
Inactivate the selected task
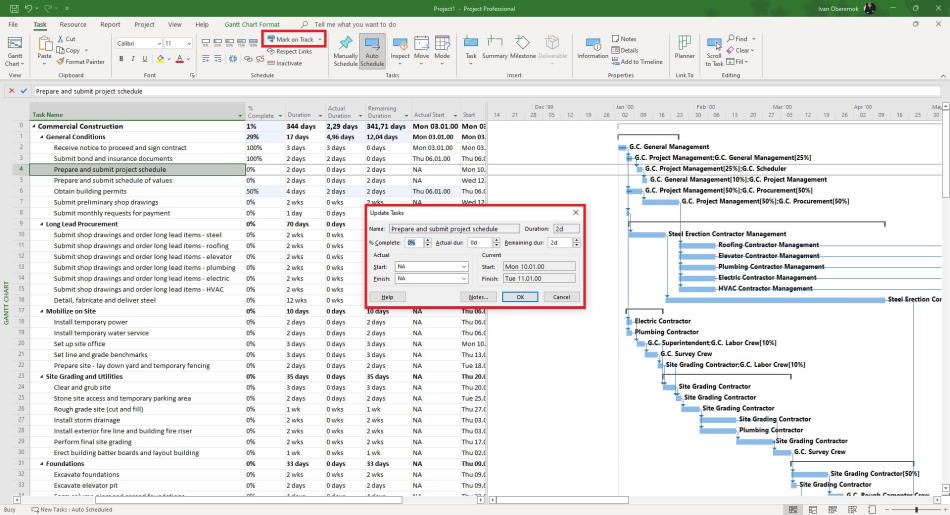pos(285,63)
